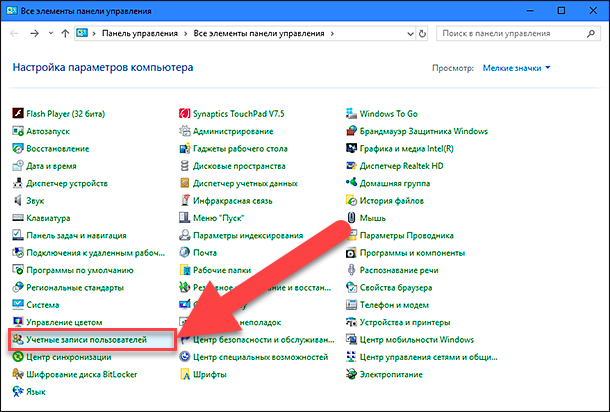Open the Synaptics TouchPad V7.5 icon

pos(184,114)
